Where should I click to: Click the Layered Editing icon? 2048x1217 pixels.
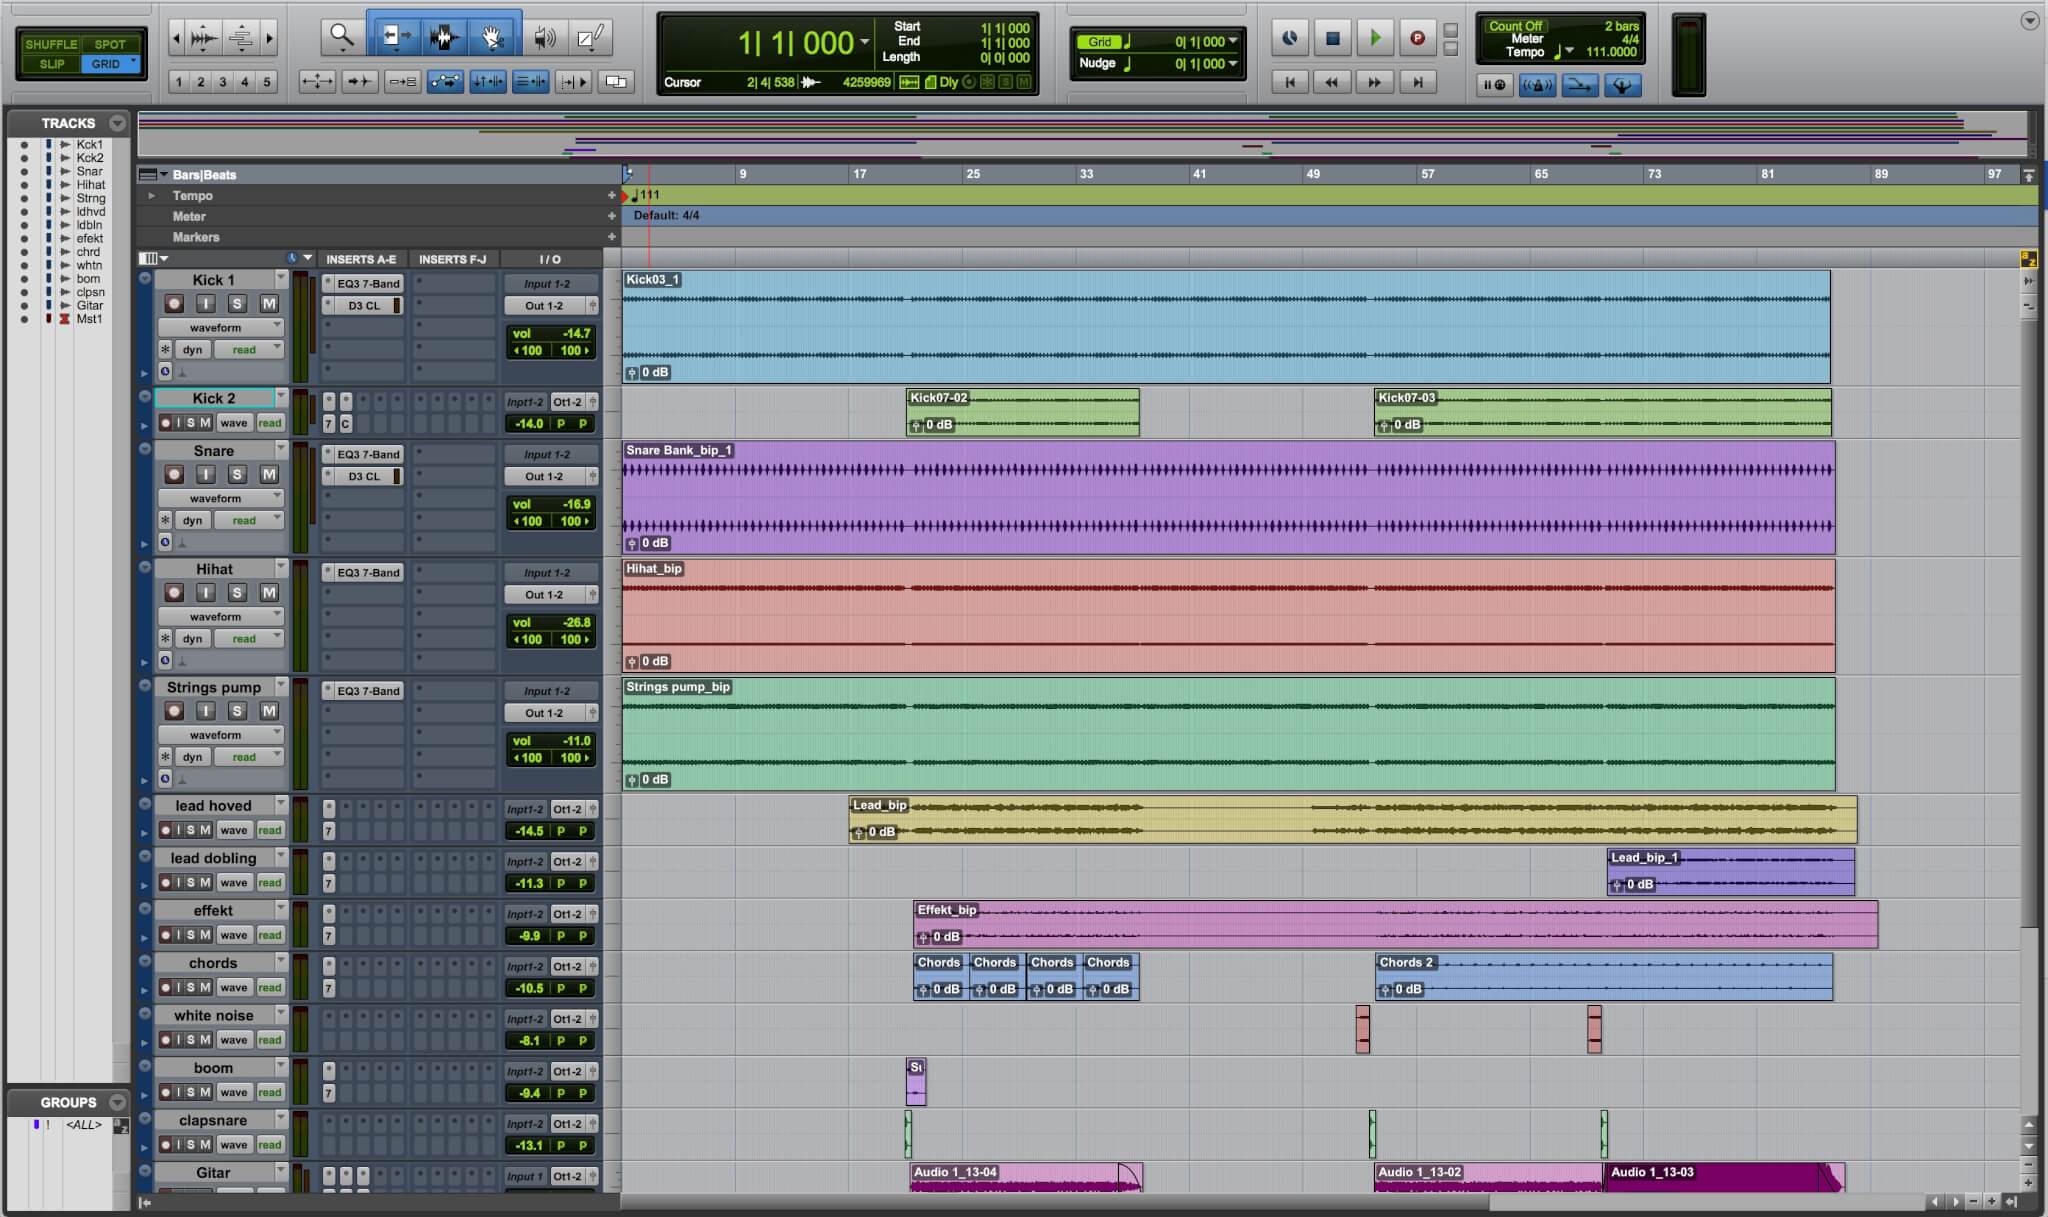tap(616, 82)
